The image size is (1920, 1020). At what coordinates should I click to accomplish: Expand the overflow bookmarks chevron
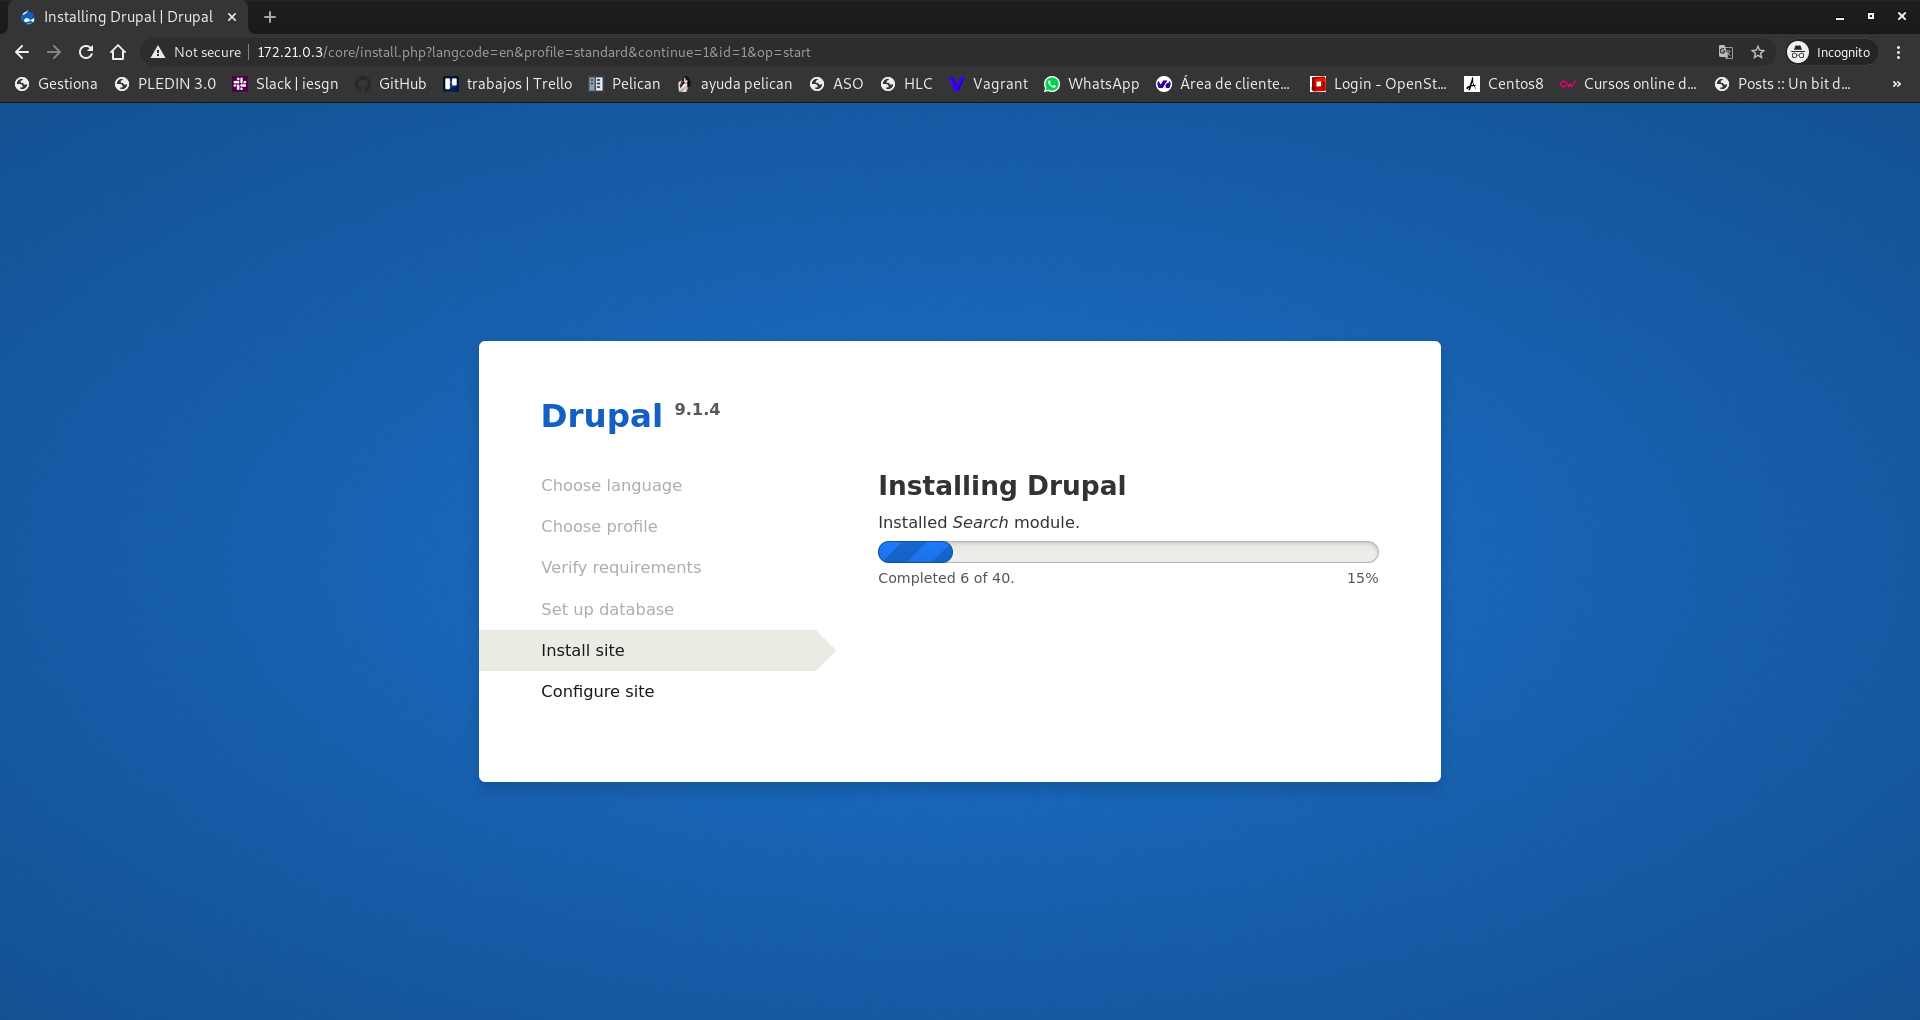pos(1896,84)
